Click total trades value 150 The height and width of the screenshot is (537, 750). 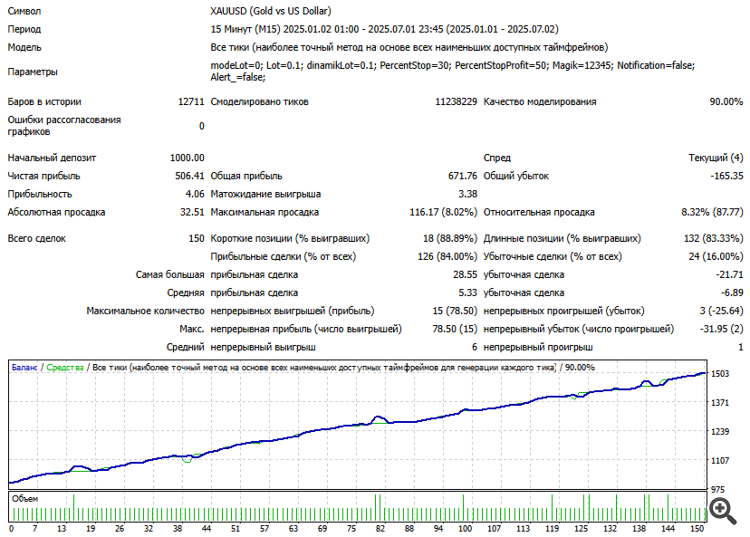point(196,239)
